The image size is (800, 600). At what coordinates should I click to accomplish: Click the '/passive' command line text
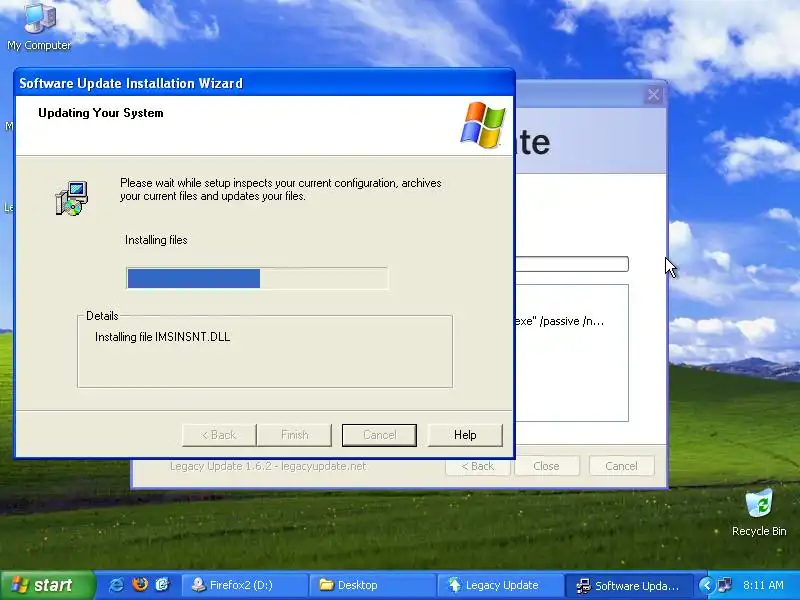[x=560, y=321]
